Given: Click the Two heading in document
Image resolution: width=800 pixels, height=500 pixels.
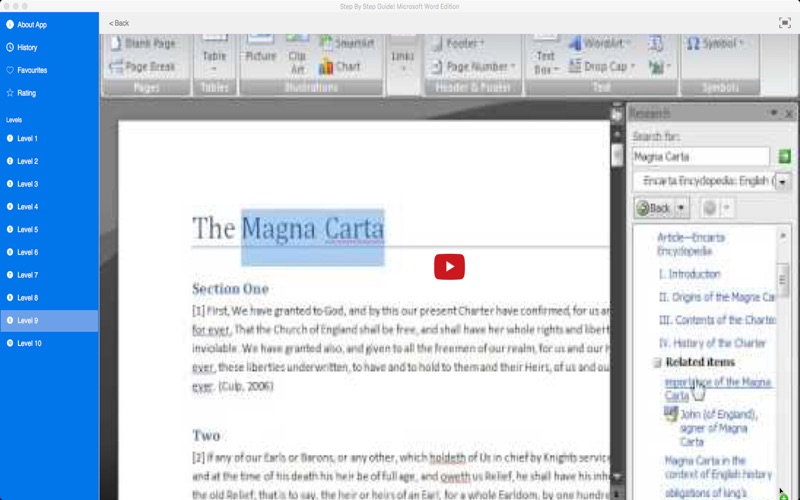Looking at the screenshot, I should pyautogui.click(x=206, y=435).
